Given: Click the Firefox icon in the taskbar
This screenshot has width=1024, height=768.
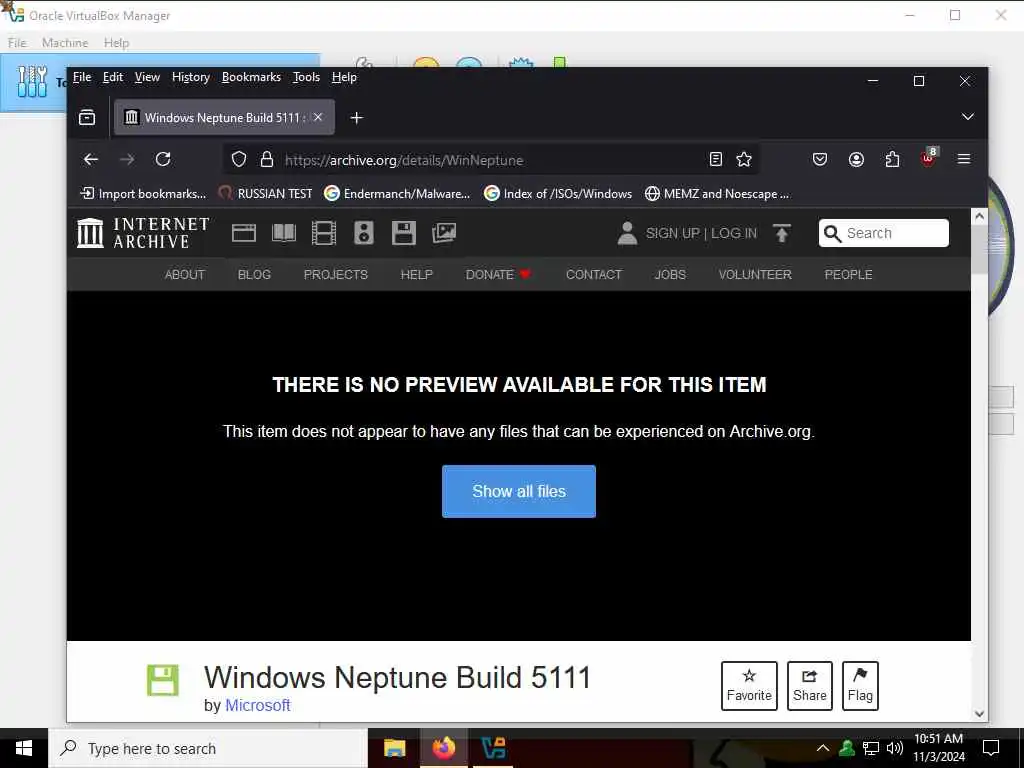Looking at the screenshot, I should tap(443, 748).
